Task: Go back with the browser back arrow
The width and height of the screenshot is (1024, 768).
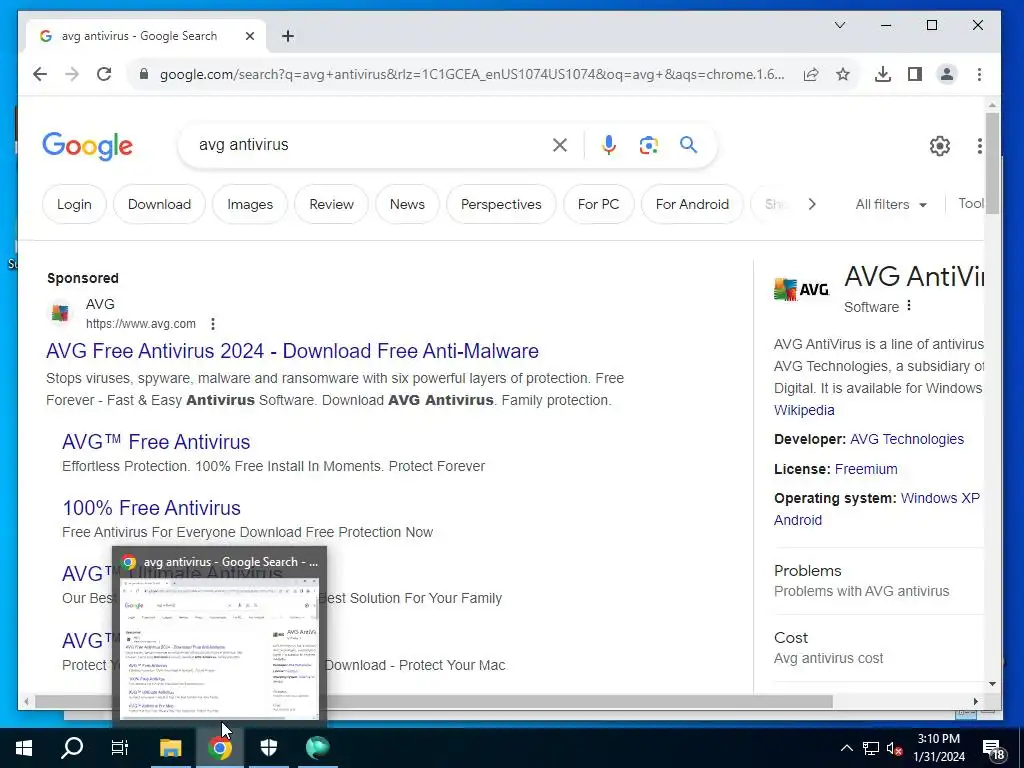Action: click(40, 74)
